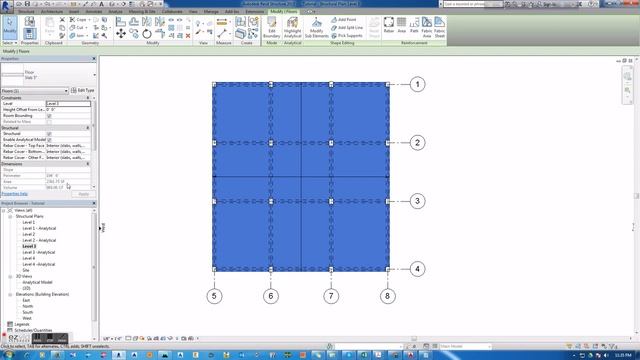The width and height of the screenshot is (640, 360).
Task: Select the Rebar tool
Action: (x=389, y=25)
